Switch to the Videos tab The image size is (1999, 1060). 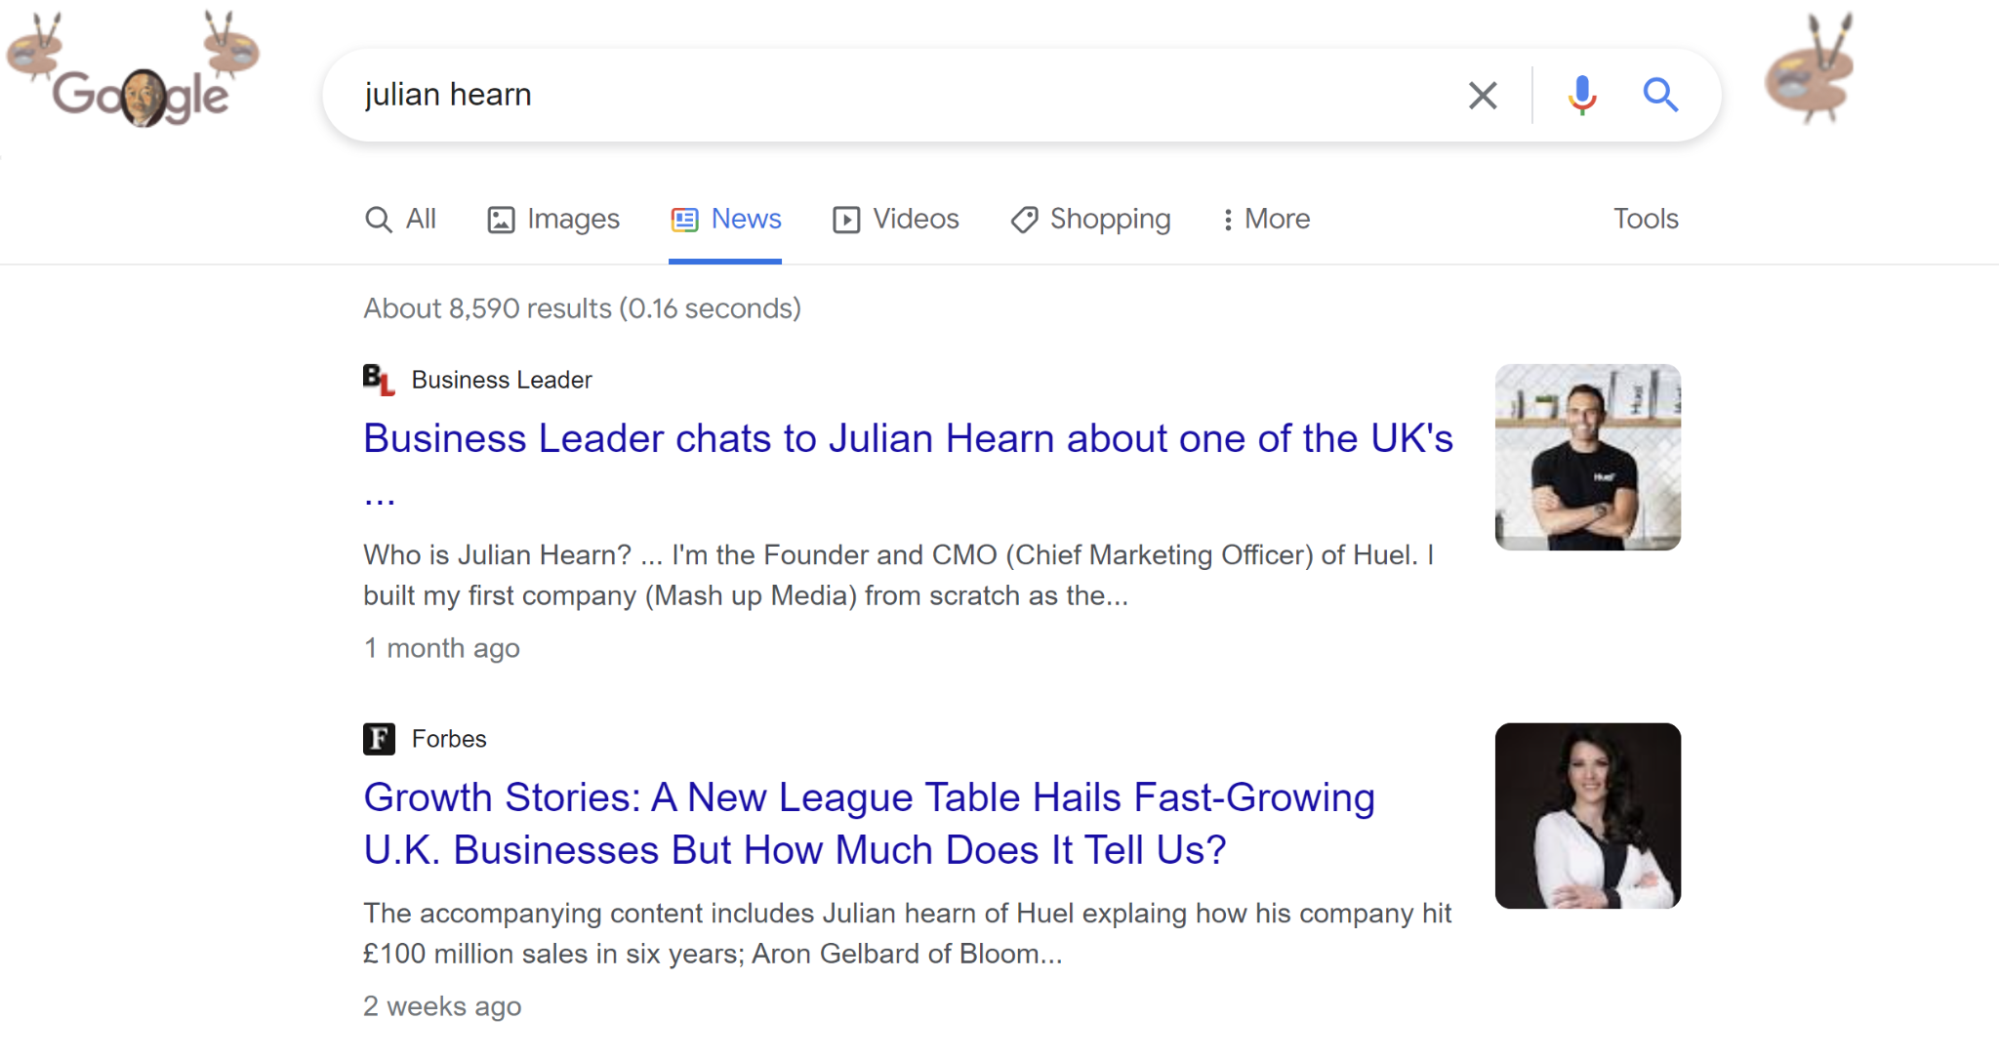[895, 219]
